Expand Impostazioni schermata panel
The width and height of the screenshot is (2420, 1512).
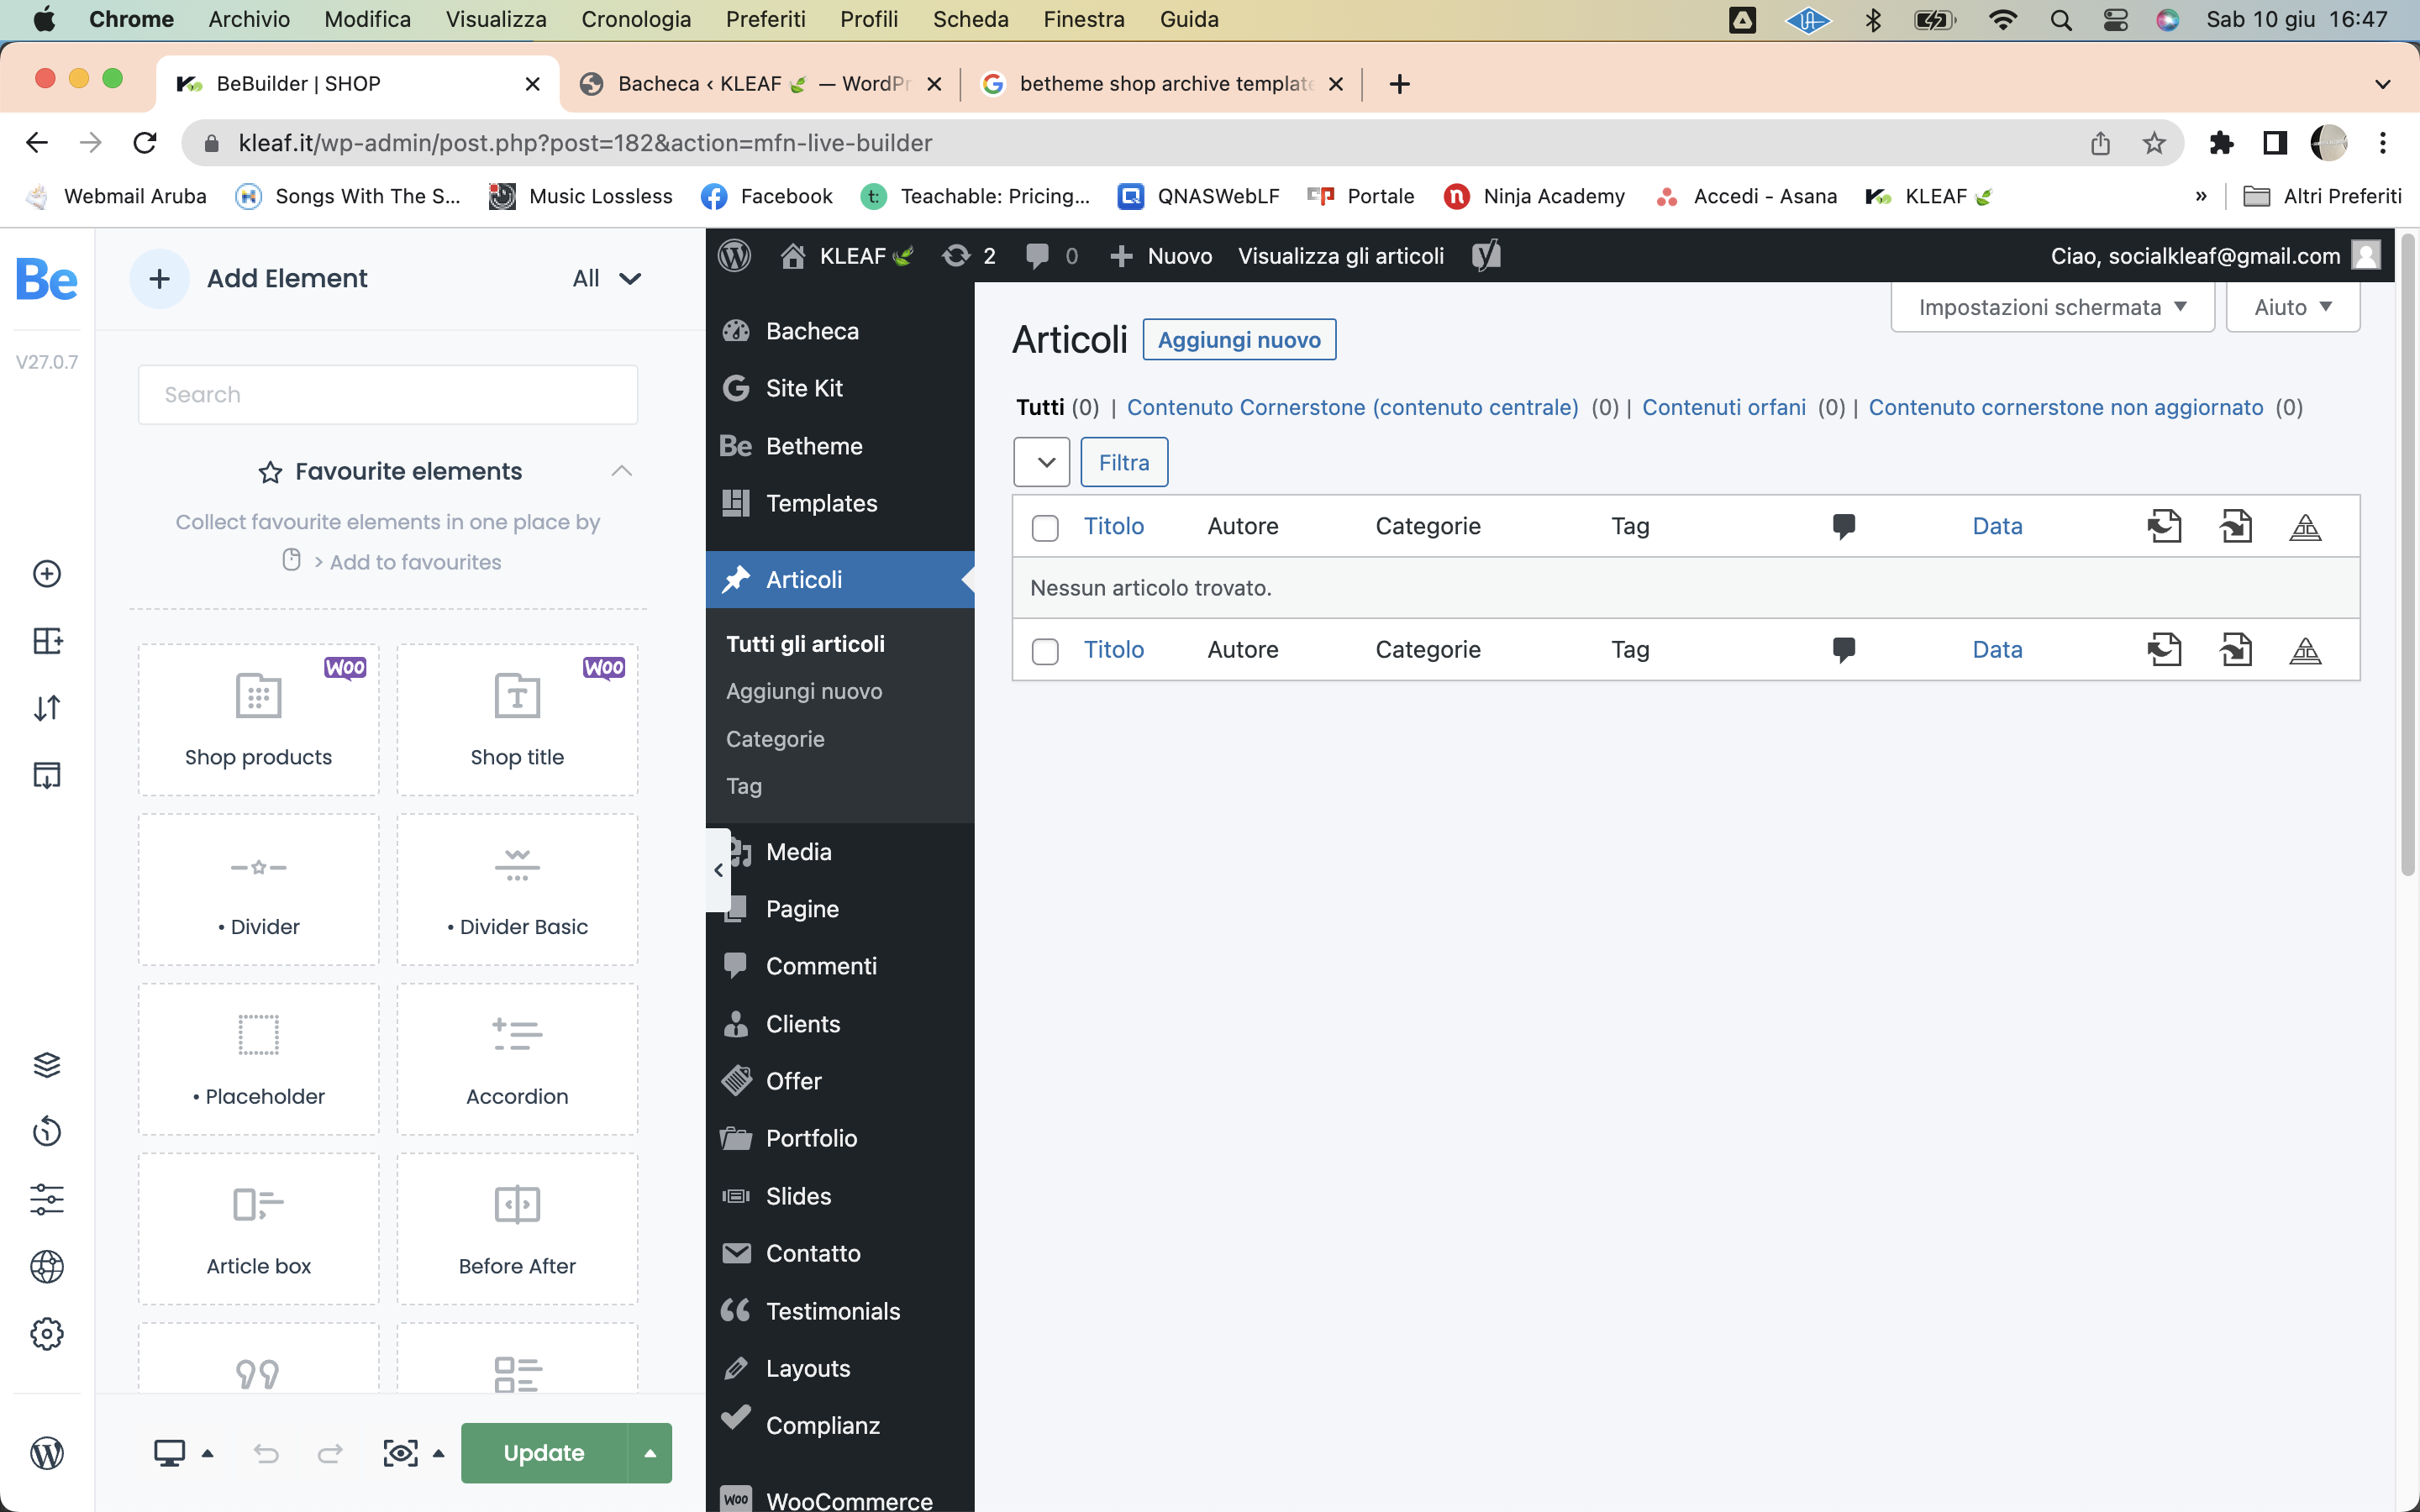[2052, 307]
